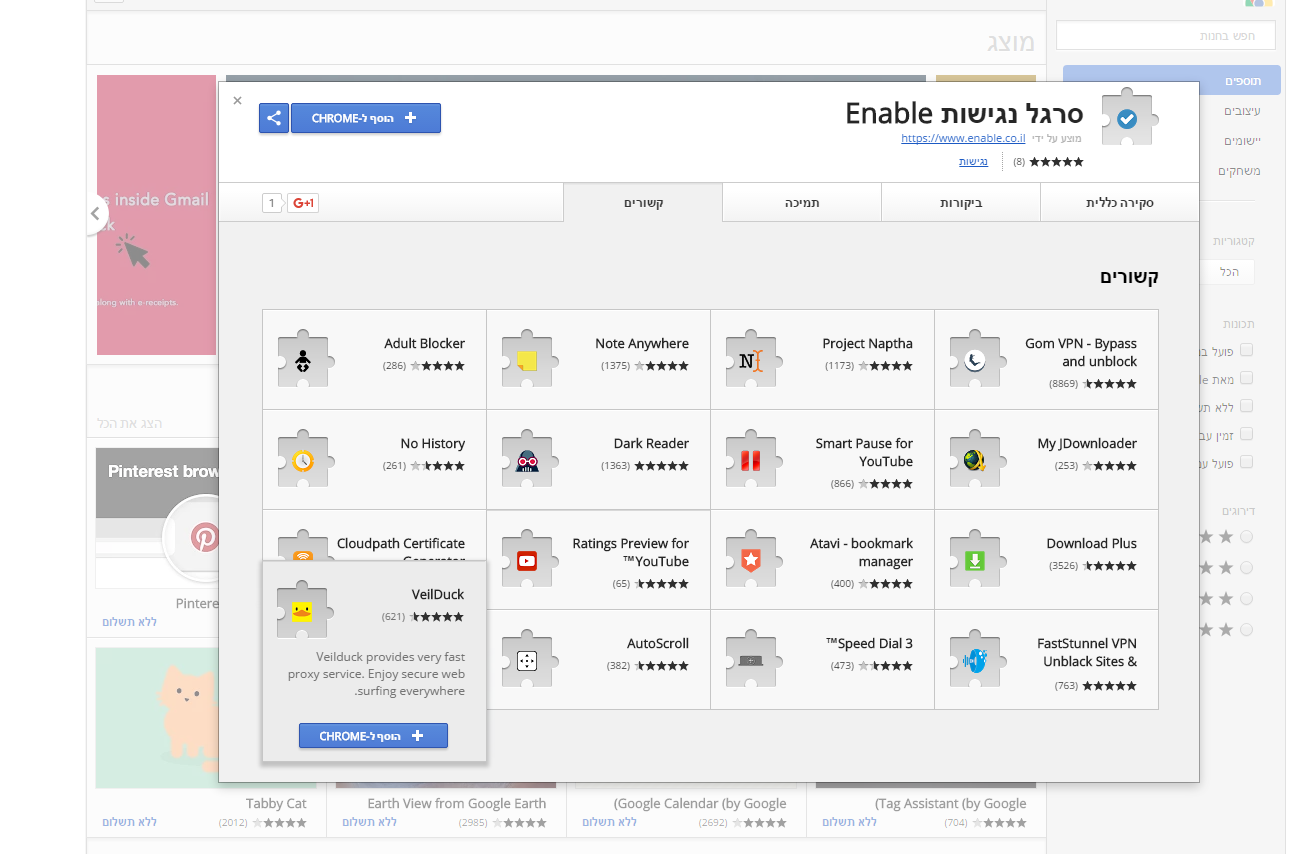The width and height of the screenshot is (1311, 854).
Task: Click the נגישות category link
Action: [x=973, y=161]
